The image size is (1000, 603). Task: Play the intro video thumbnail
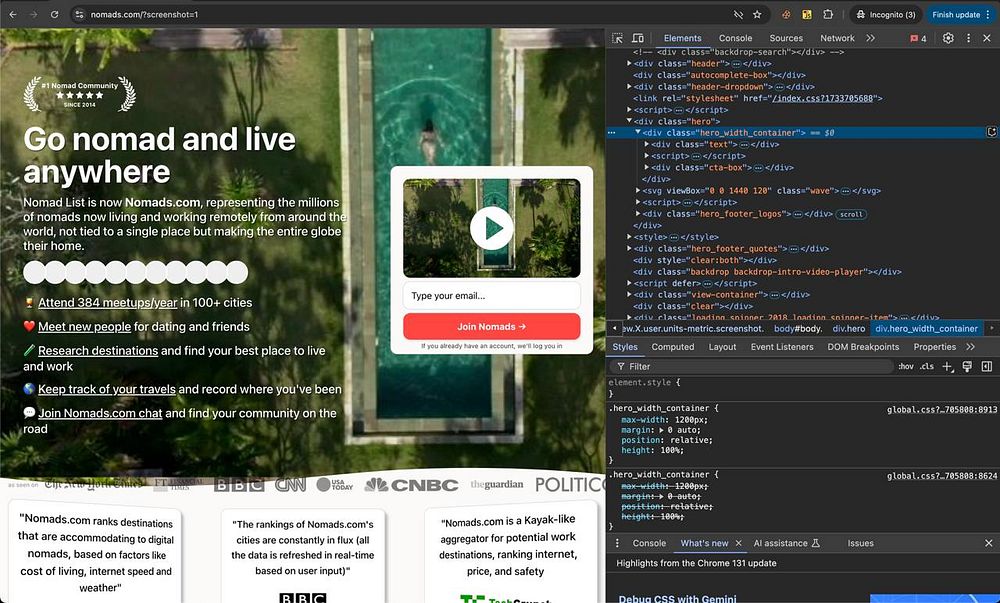click(x=491, y=228)
